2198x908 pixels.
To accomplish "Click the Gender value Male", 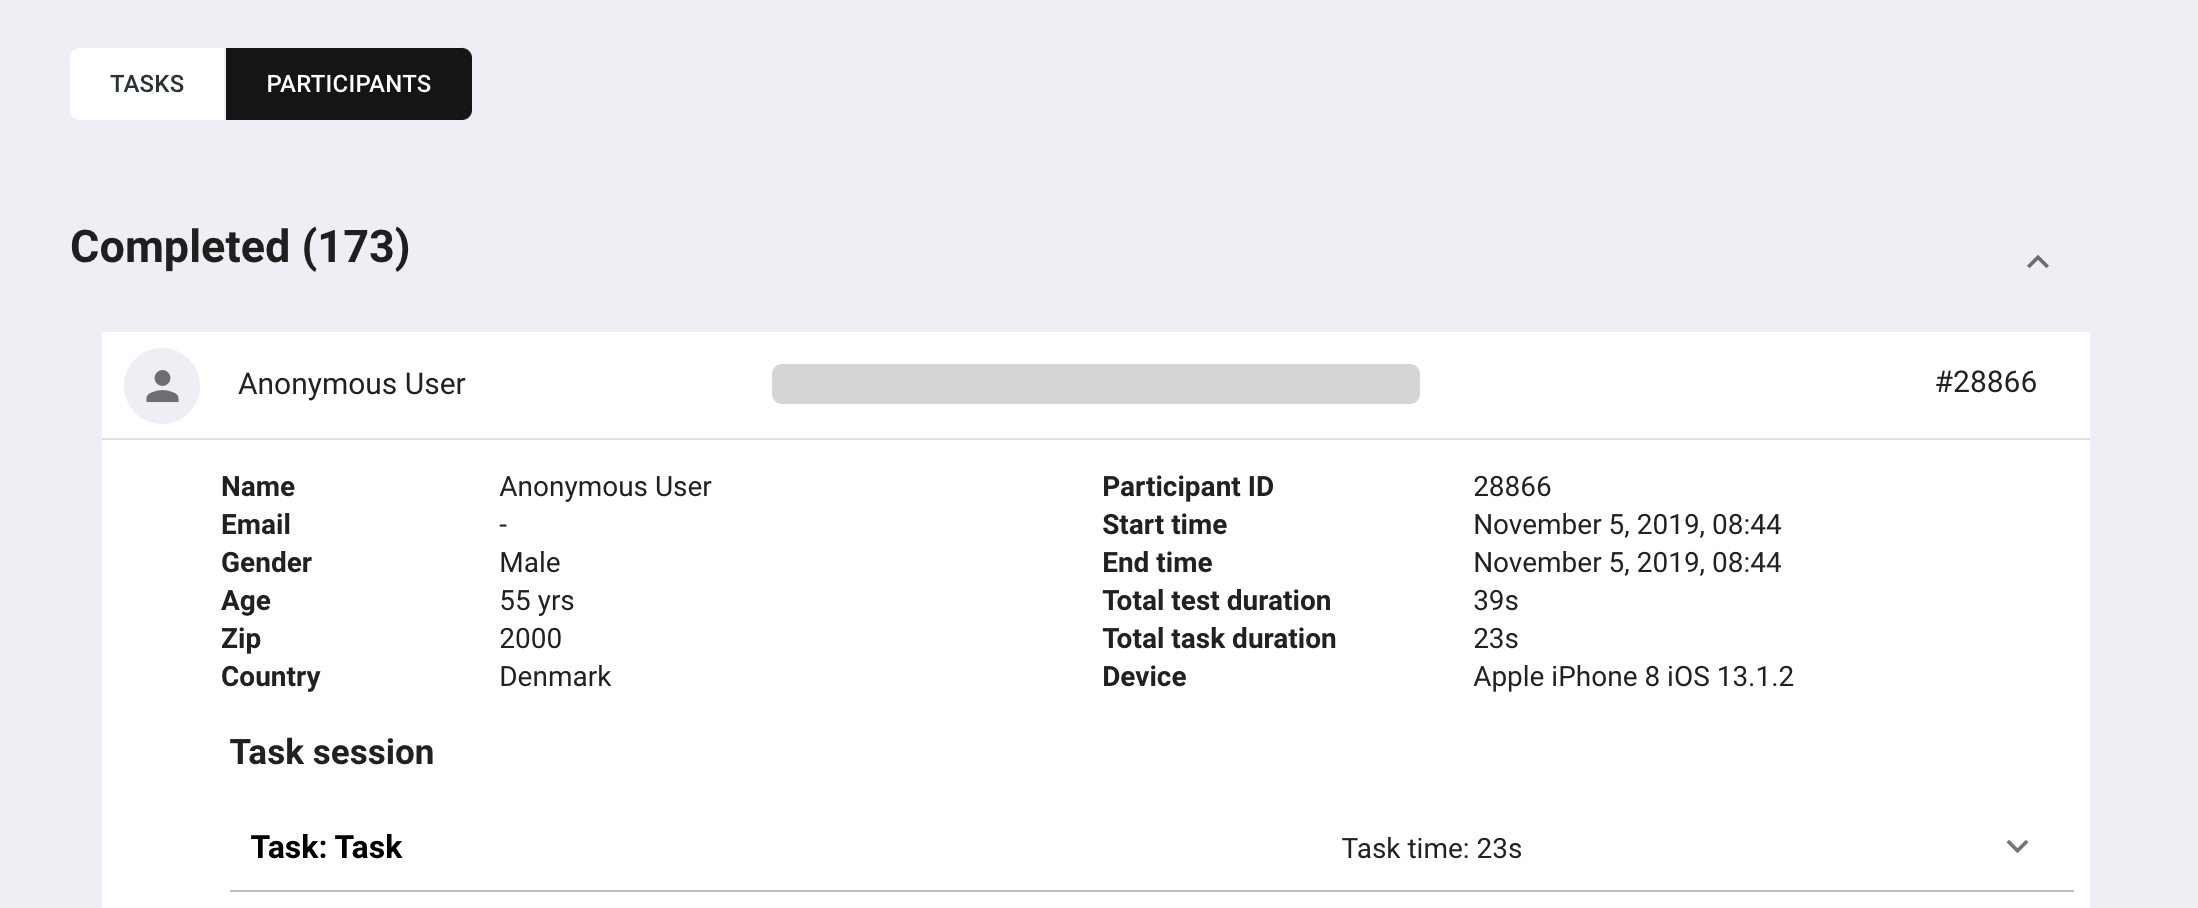I will coord(530,563).
